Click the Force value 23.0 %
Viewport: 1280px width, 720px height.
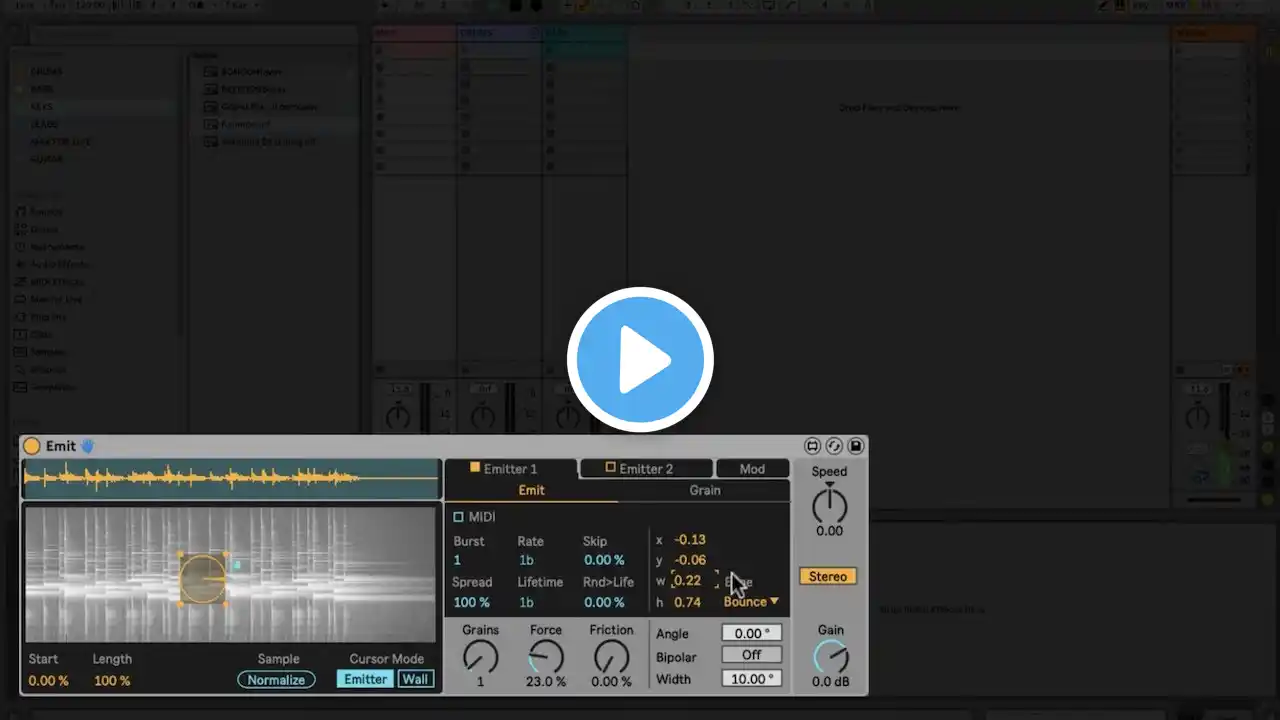click(x=546, y=682)
